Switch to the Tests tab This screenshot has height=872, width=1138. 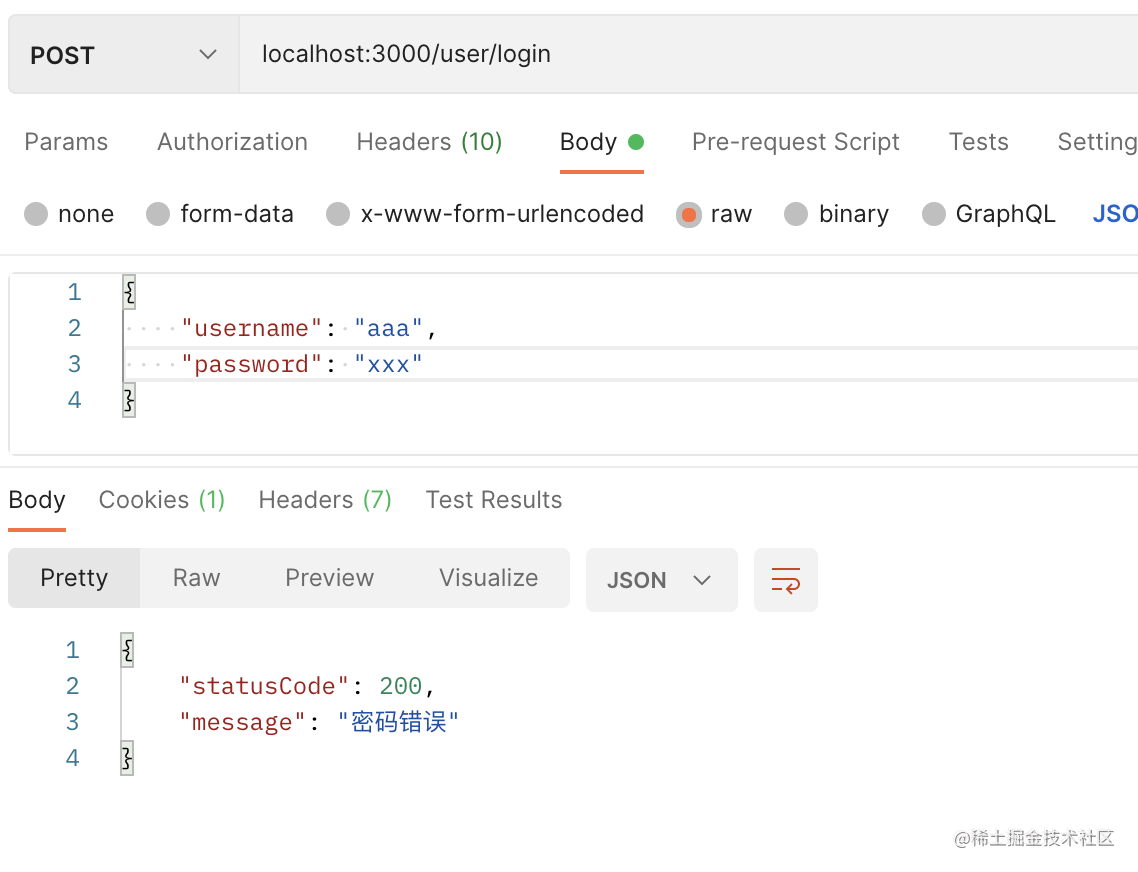pyautogui.click(x=978, y=142)
